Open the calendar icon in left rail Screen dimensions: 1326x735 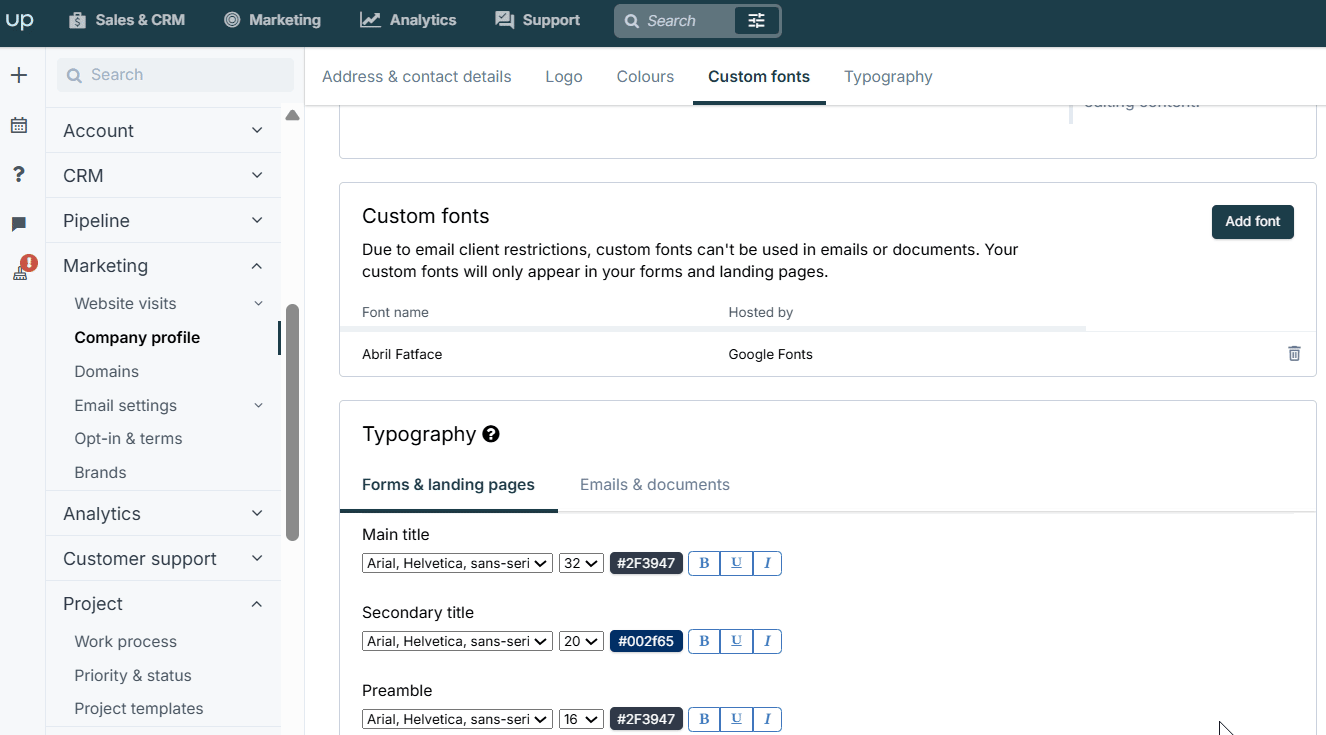(x=19, y=125)
